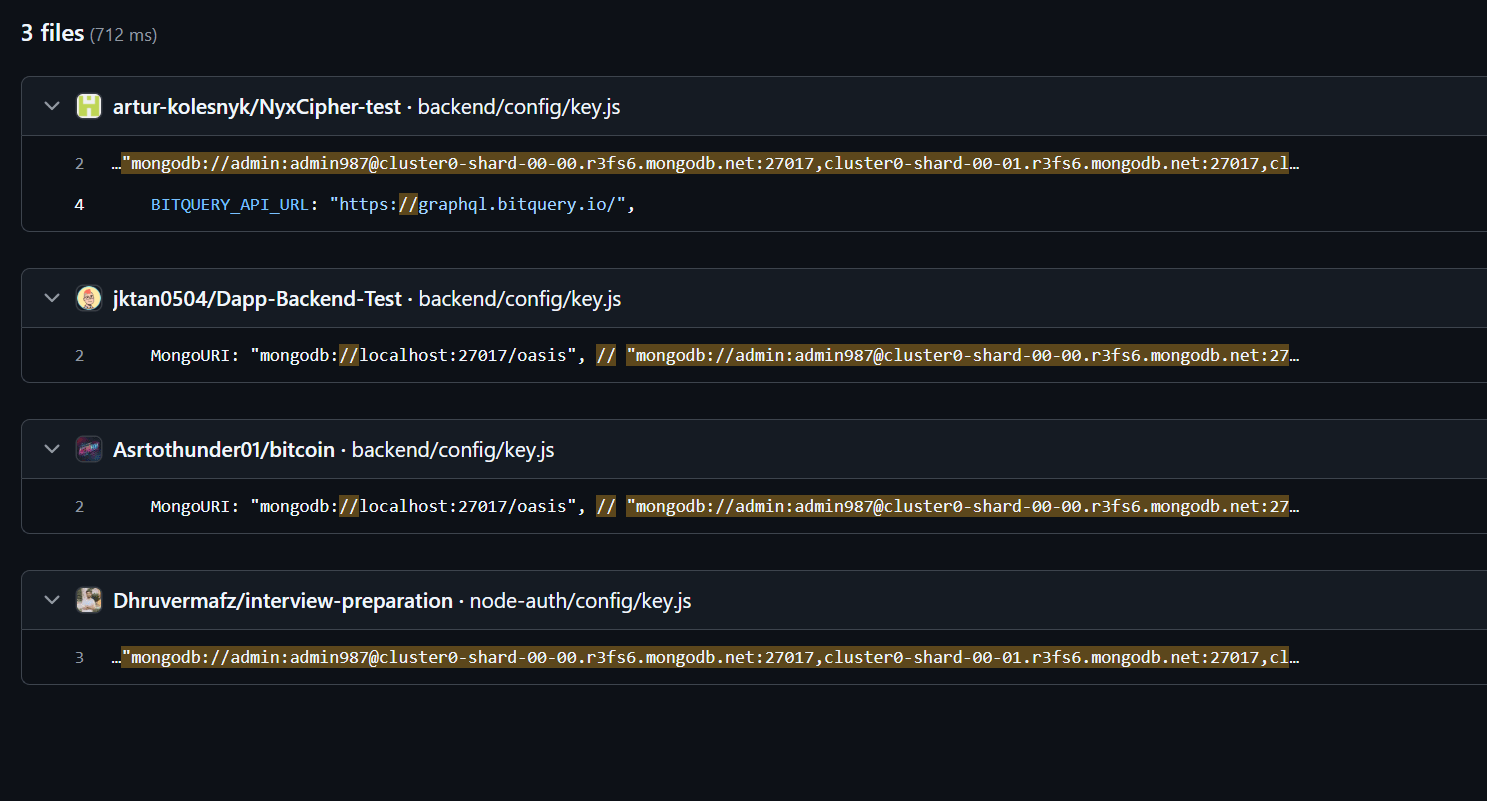Collapse the interview-preparation result chevron
Image resolution: width=1487 pixels, height=801 pixels.
52,600
